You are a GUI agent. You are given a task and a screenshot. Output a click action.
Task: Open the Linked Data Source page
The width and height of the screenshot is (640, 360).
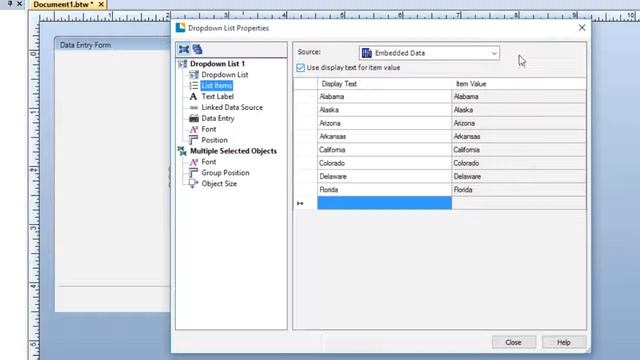(x=232, y=107)
